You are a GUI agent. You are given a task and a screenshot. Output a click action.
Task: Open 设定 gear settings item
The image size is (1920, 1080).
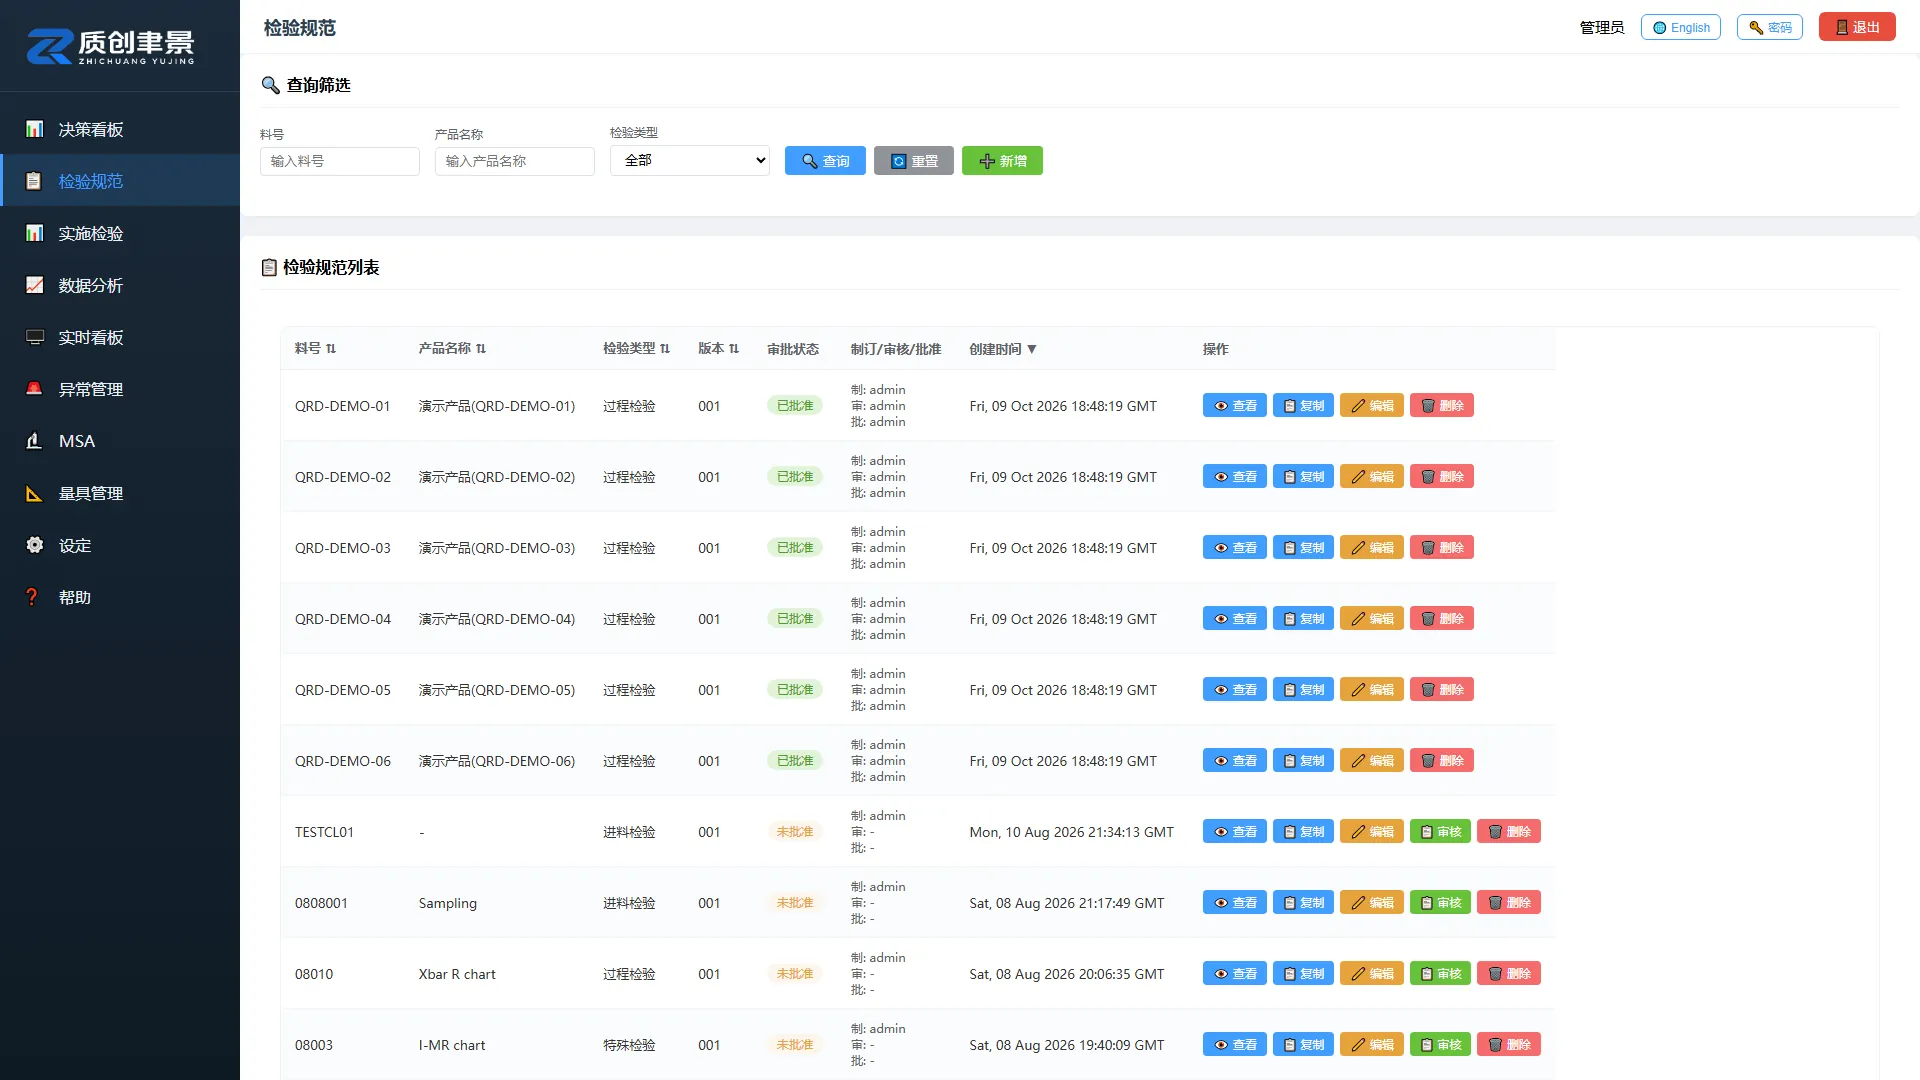[120, 545]
